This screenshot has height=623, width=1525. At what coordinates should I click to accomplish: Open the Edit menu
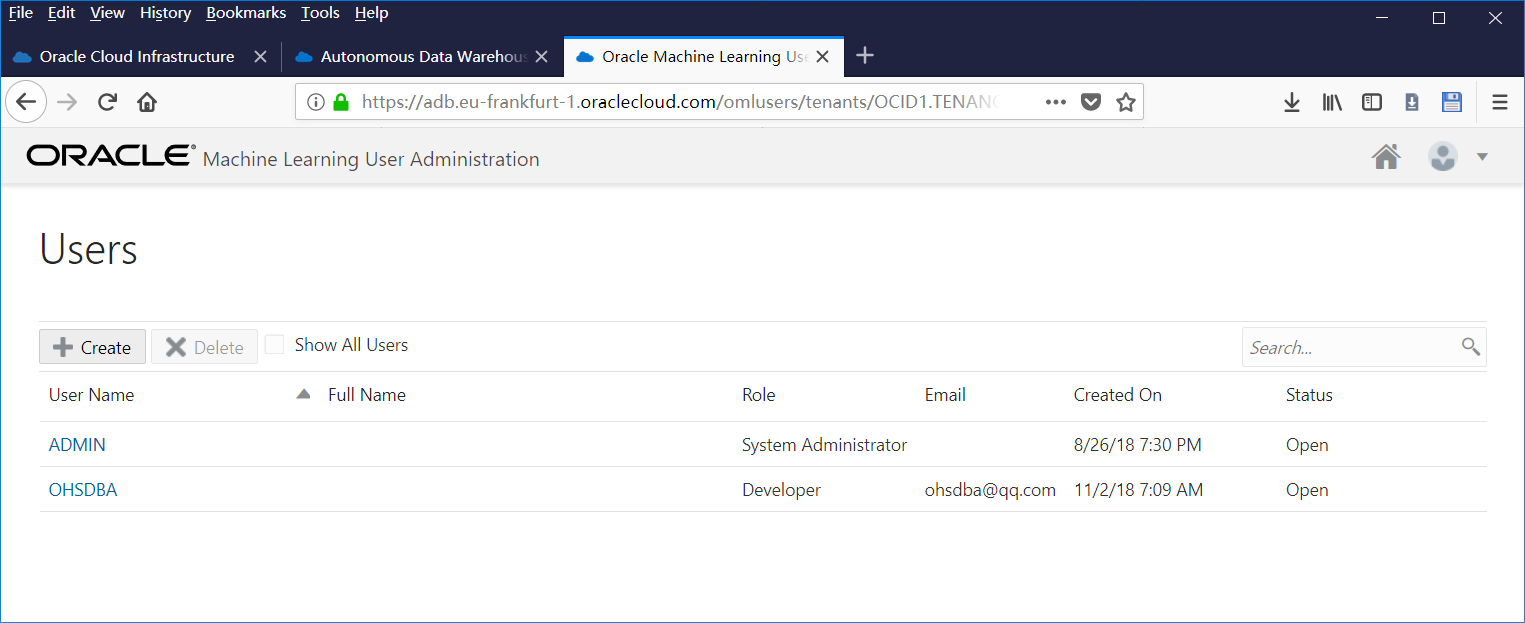coord(62,13)
